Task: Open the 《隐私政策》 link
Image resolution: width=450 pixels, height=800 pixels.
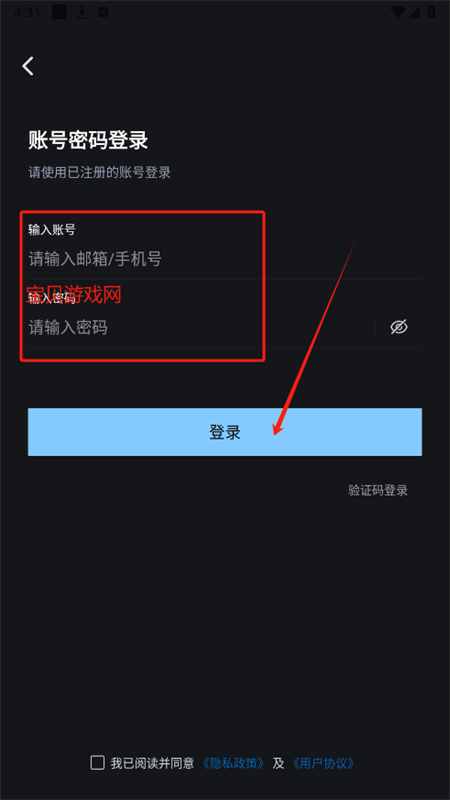Action: (234, 763)
